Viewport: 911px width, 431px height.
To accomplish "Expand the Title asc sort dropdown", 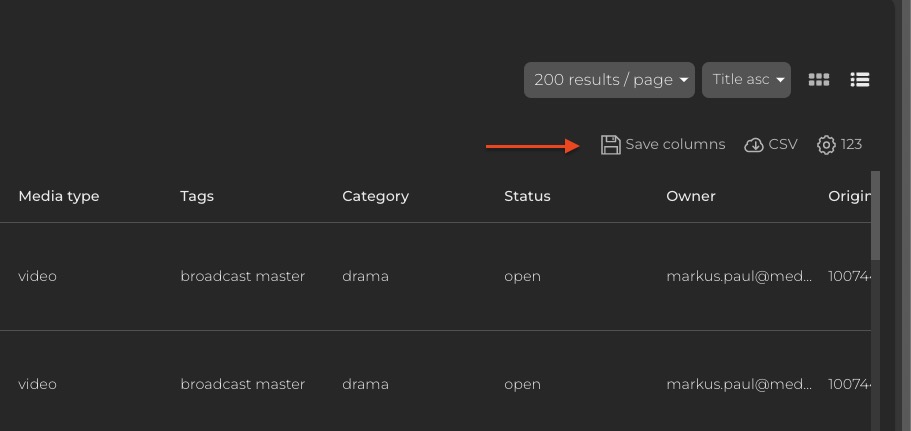I will [x=746, y=80].
